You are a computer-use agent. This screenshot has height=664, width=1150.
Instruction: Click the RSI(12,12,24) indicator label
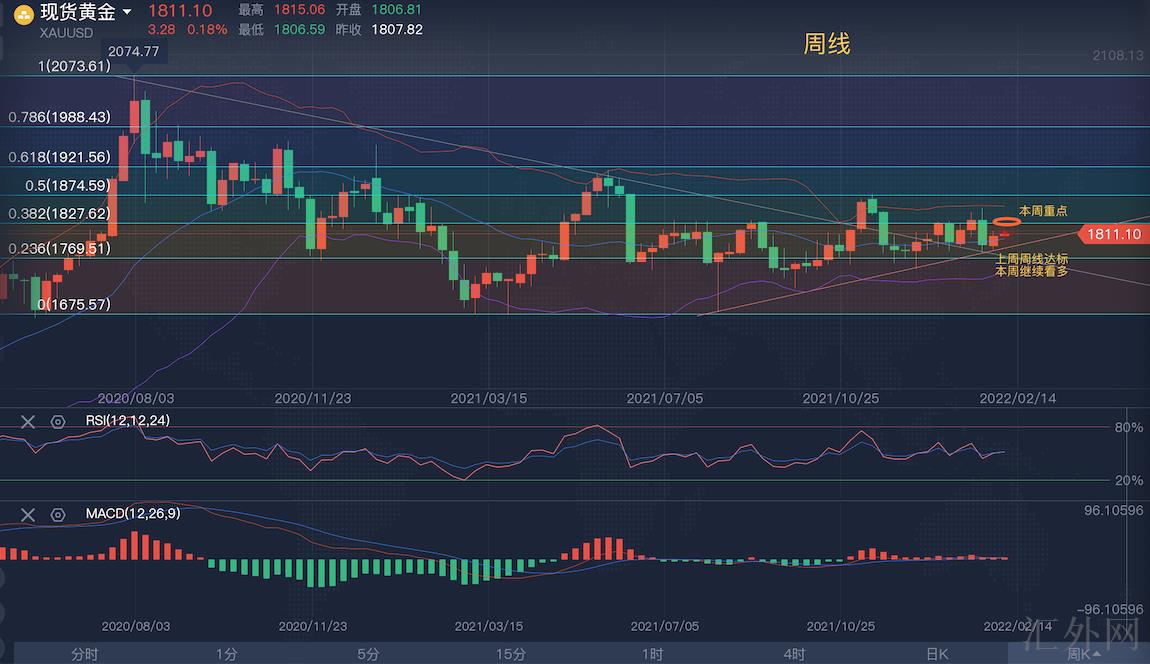[127, 421]
